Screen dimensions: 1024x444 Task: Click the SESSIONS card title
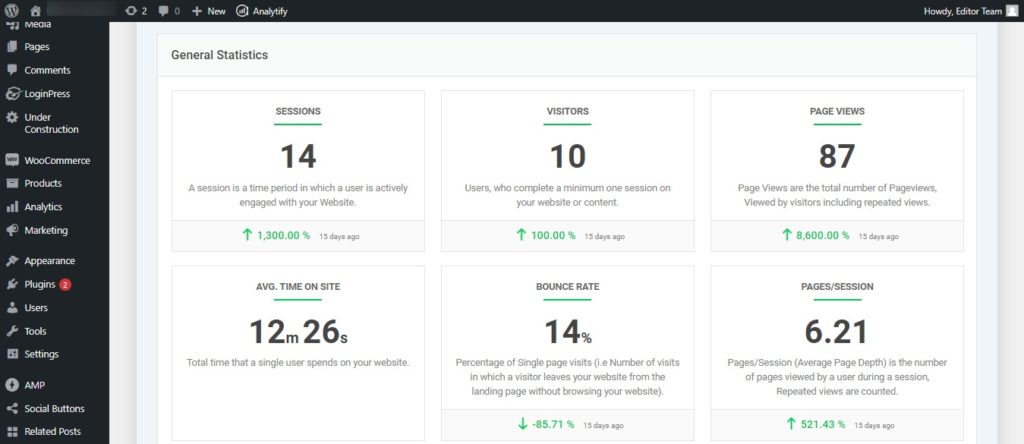[298, 111]
